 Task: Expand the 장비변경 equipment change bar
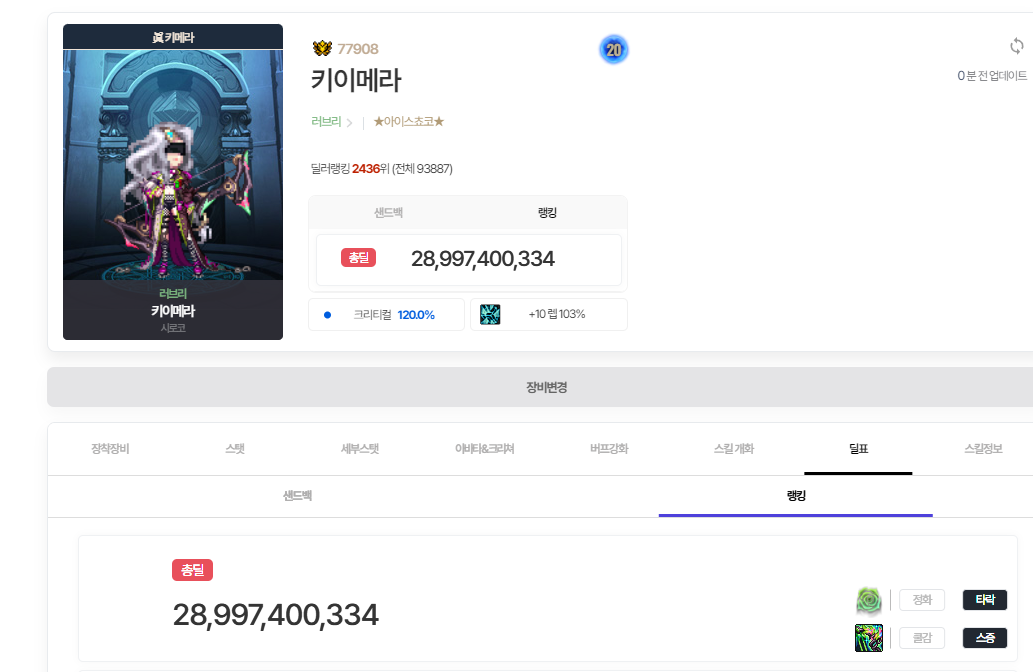(546, 387)
